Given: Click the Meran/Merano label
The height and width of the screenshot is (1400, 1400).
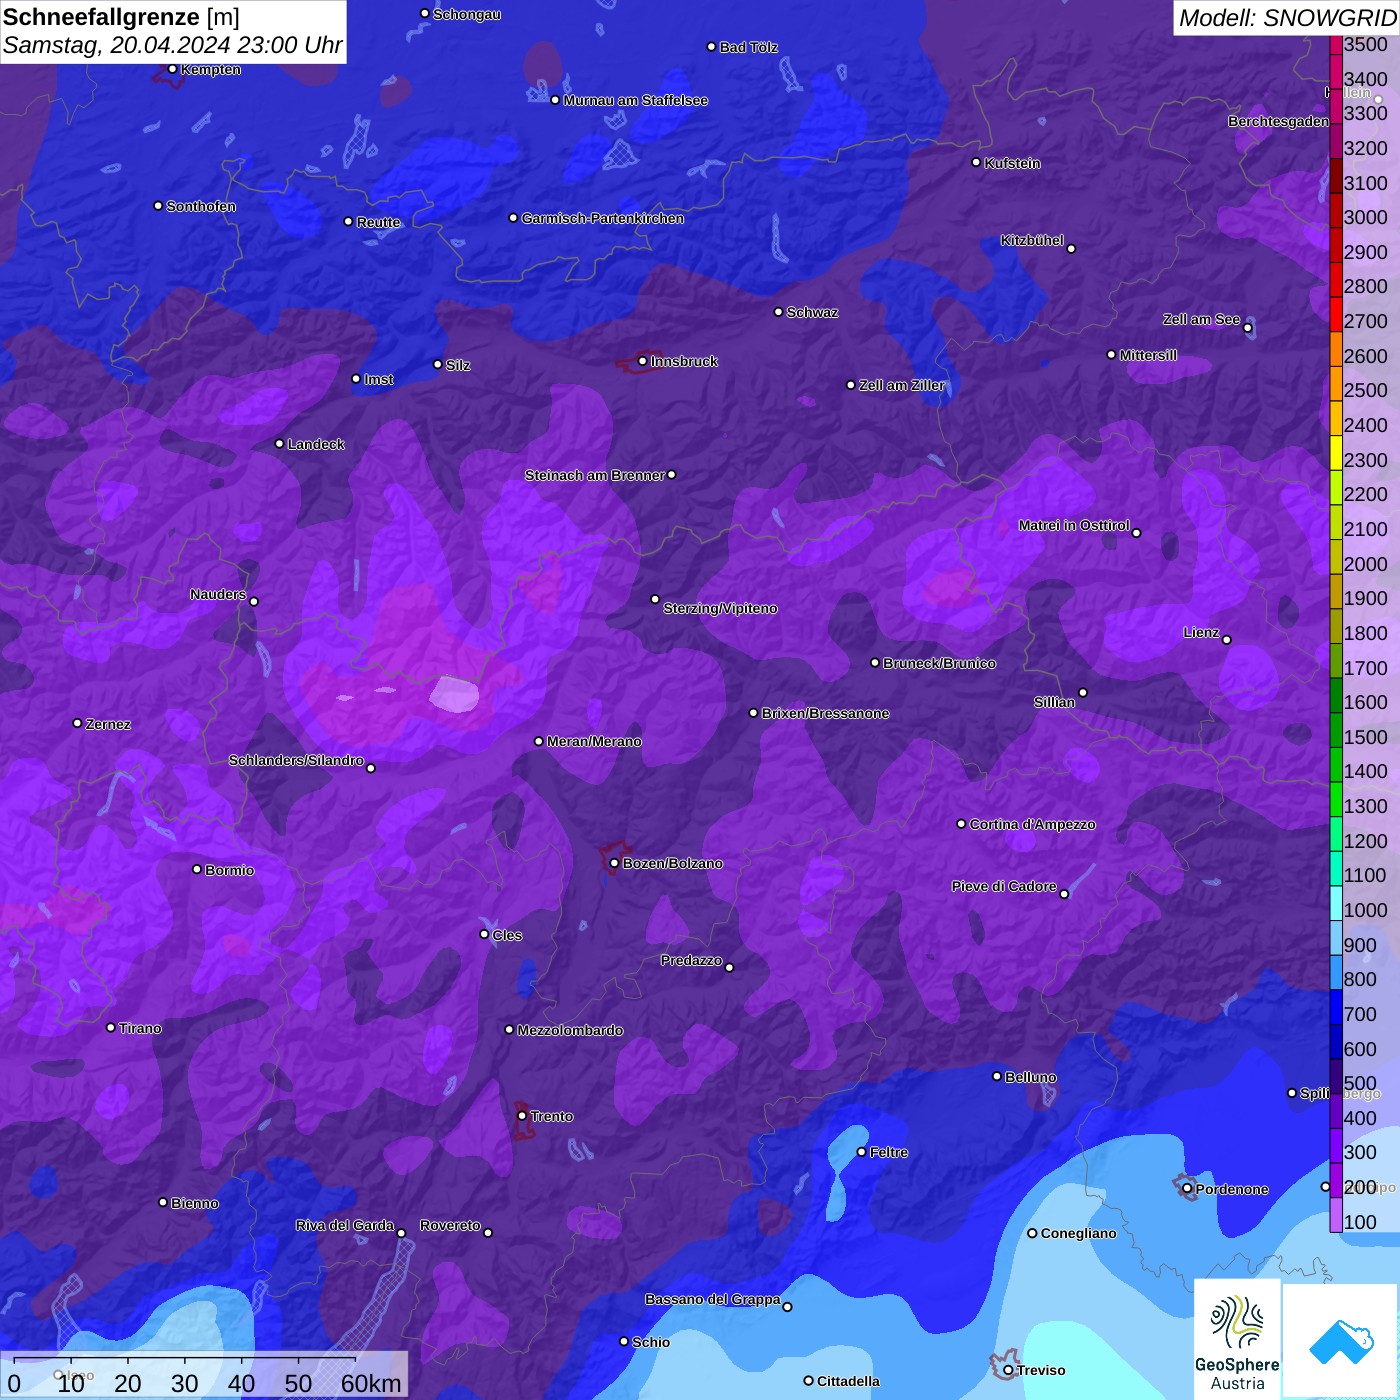Looking at the screenshot, I should (x=594, y=741).
